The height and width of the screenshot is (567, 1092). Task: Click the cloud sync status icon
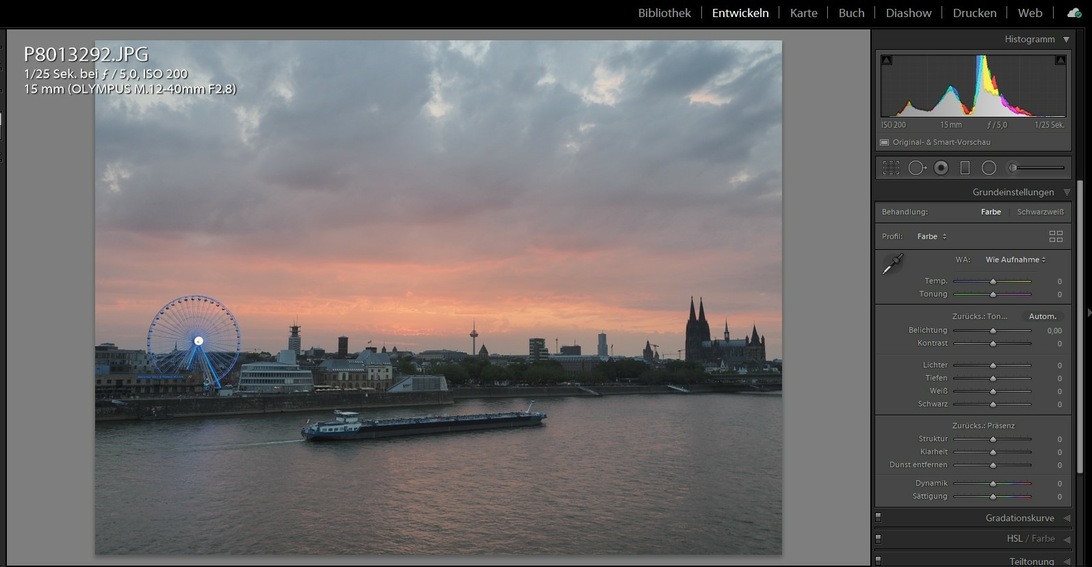pos(1074,13)
